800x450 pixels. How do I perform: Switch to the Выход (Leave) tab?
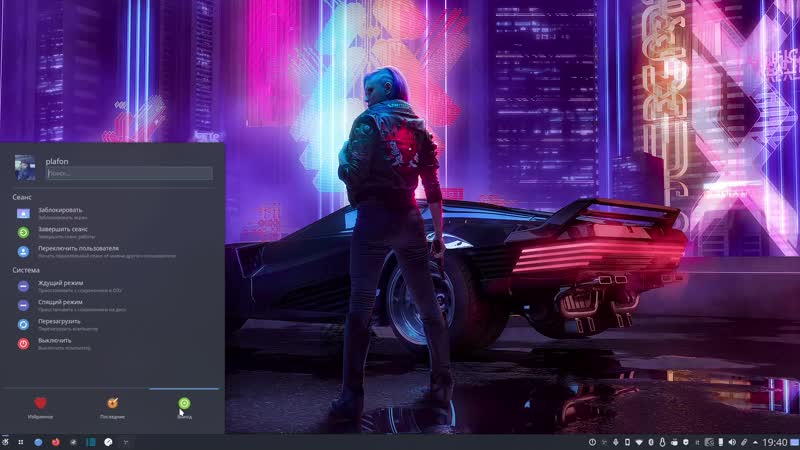click(x=184, y=408)
